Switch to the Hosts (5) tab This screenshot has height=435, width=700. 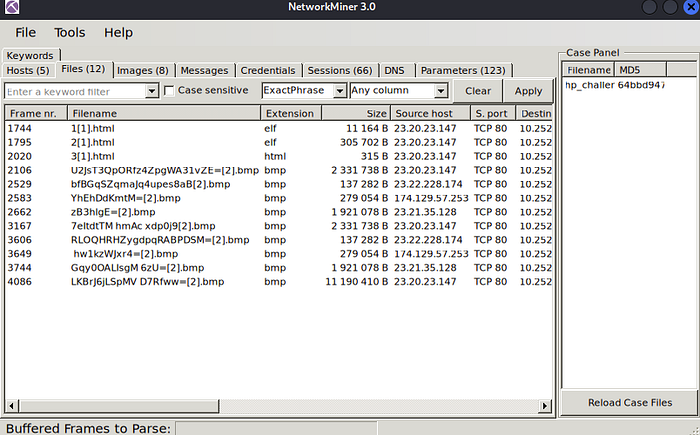tap(28, 71)
